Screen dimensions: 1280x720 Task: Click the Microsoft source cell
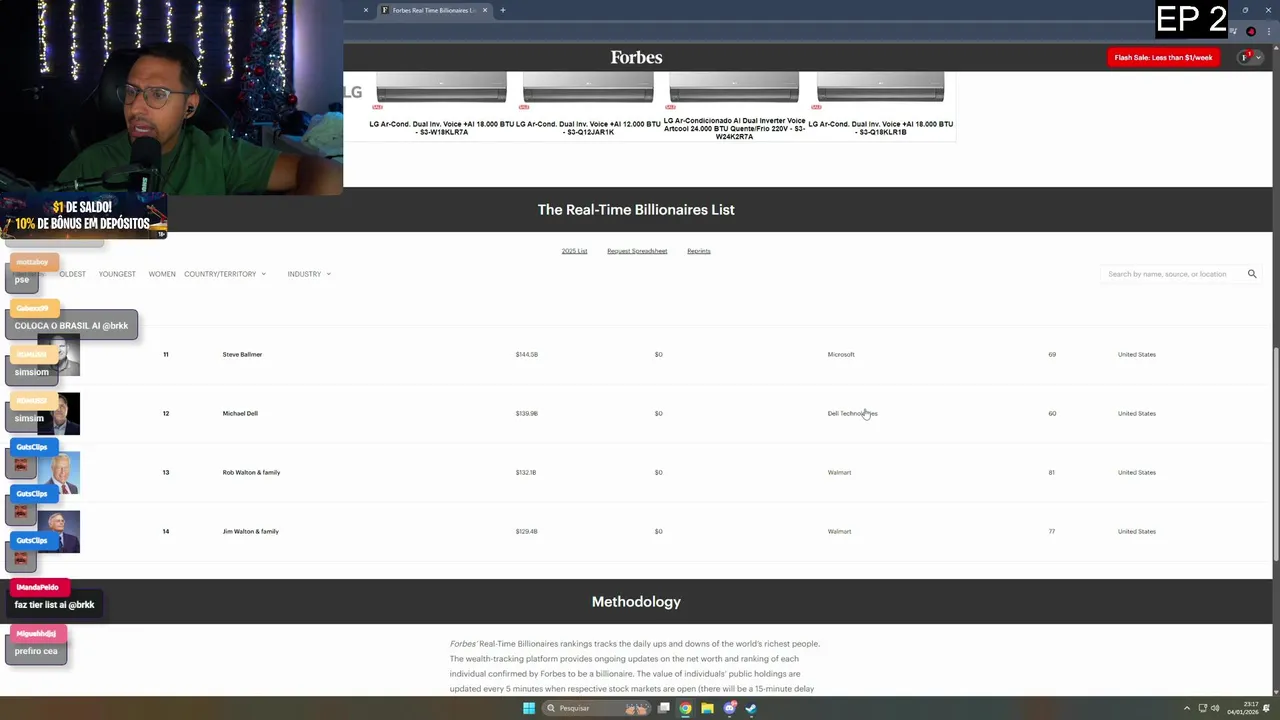coord(841,354)
